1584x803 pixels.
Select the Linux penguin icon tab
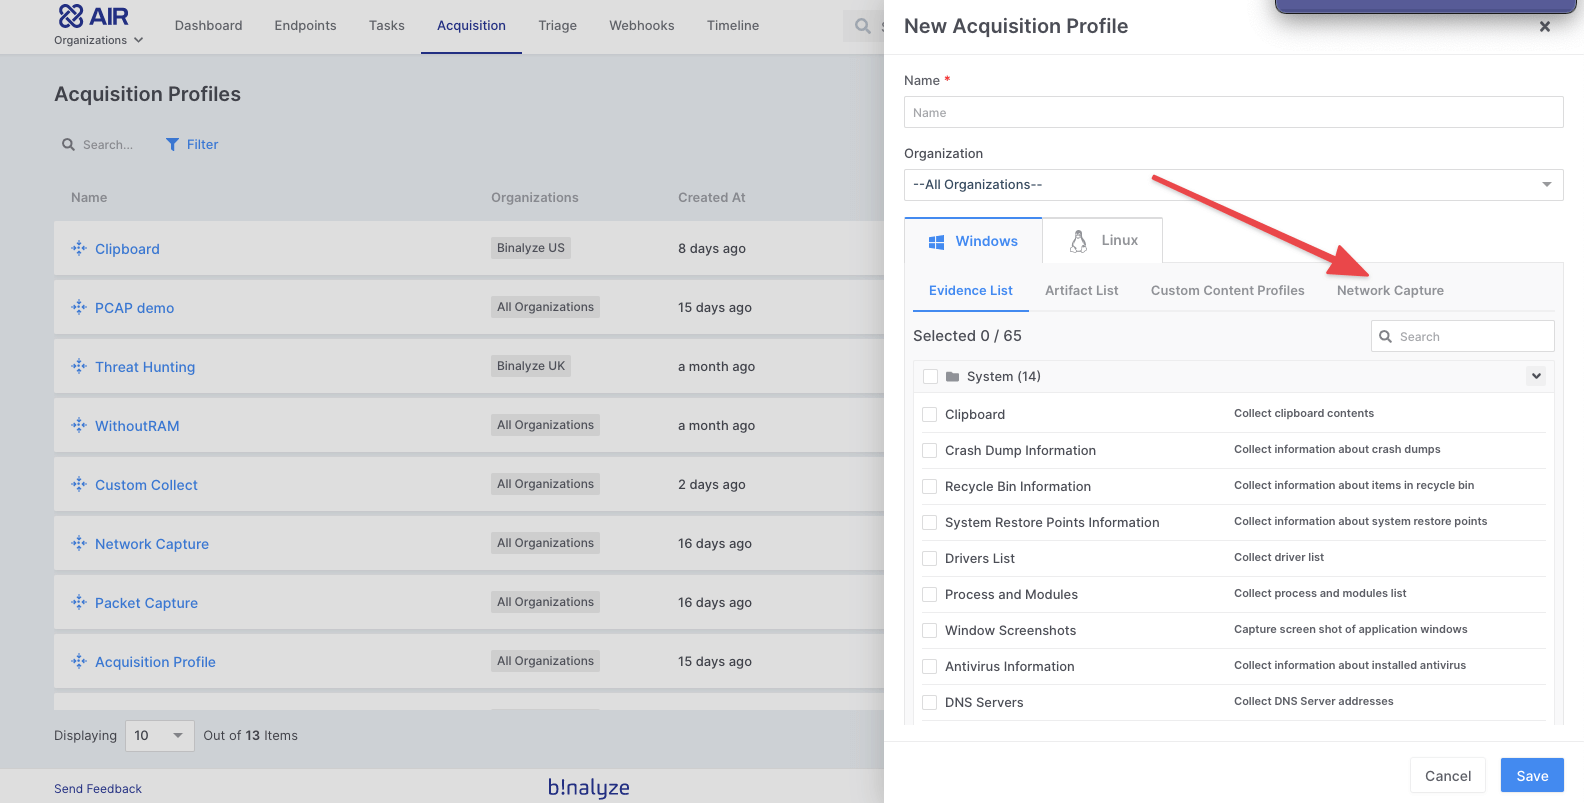tap(1078, 241)
